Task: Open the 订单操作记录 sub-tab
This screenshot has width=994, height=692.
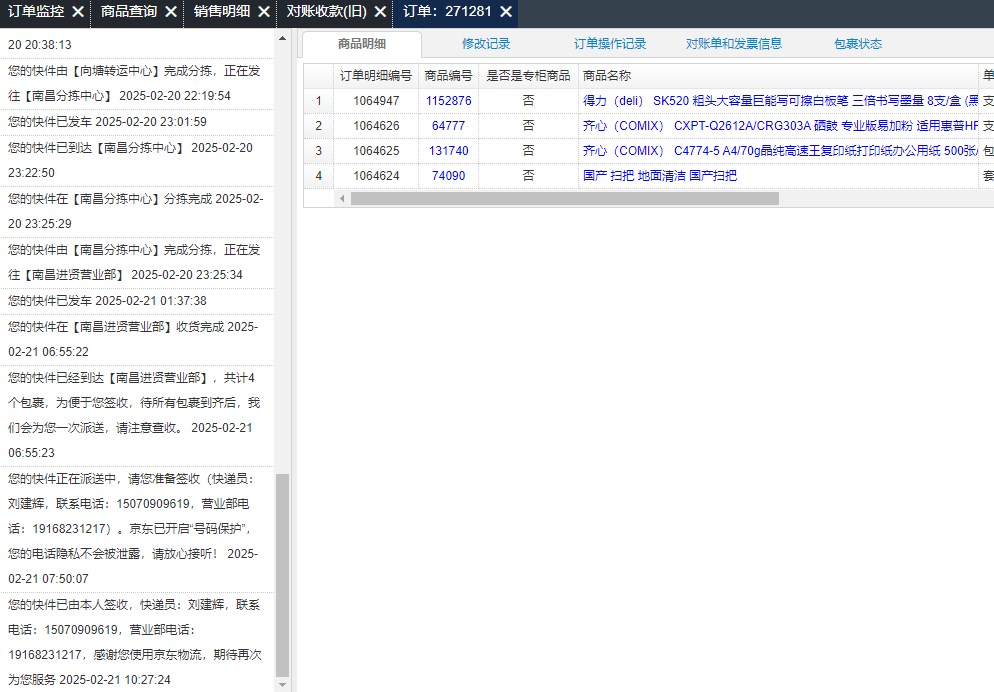Action: (x=610, y=44)
